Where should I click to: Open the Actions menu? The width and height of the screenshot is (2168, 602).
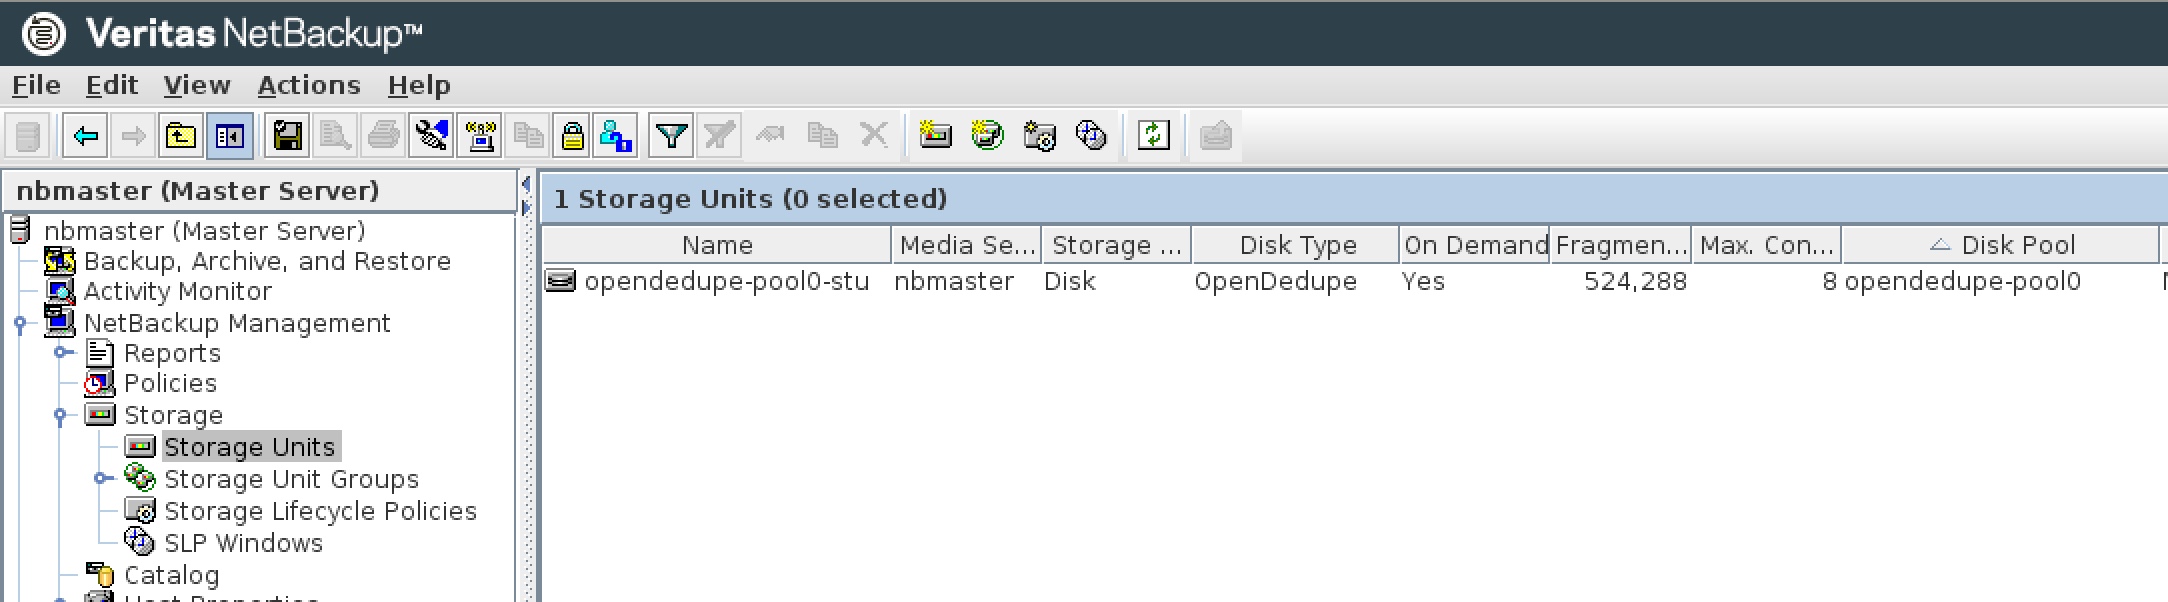(x=309, y=85)
